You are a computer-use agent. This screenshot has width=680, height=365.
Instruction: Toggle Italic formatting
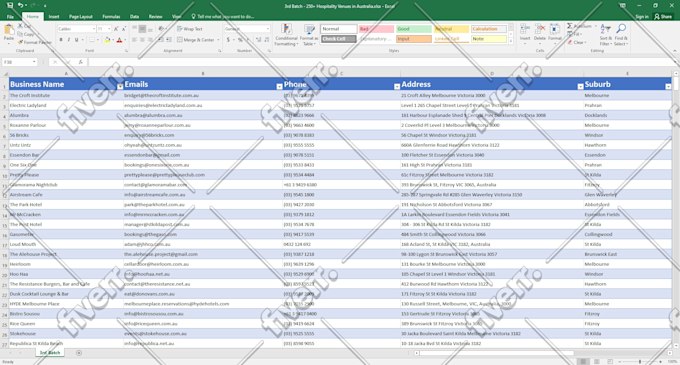click(x=69, y=40)
